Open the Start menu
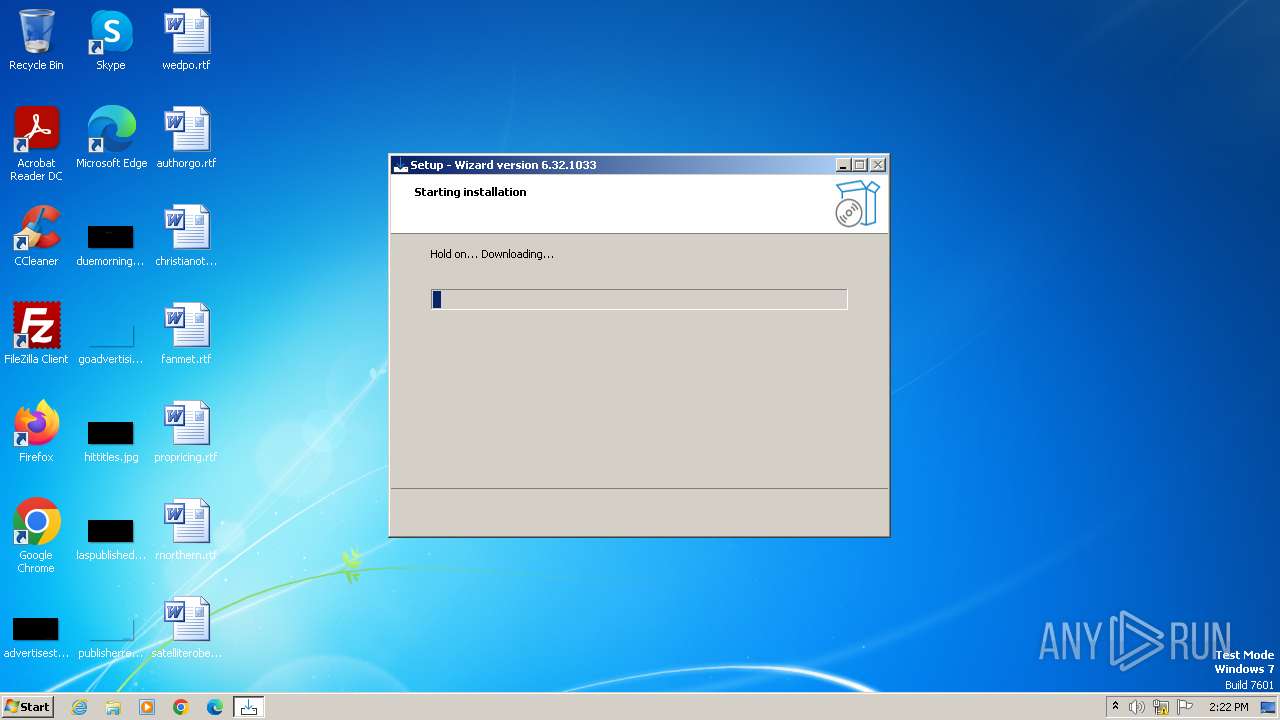Screen dimensions: 1280x720 28,707
